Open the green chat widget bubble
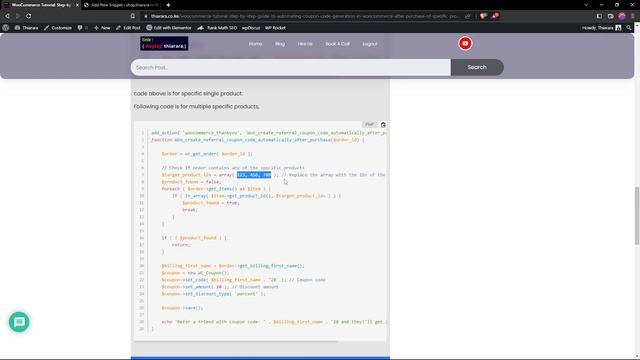640x360 pixels. 19,322
